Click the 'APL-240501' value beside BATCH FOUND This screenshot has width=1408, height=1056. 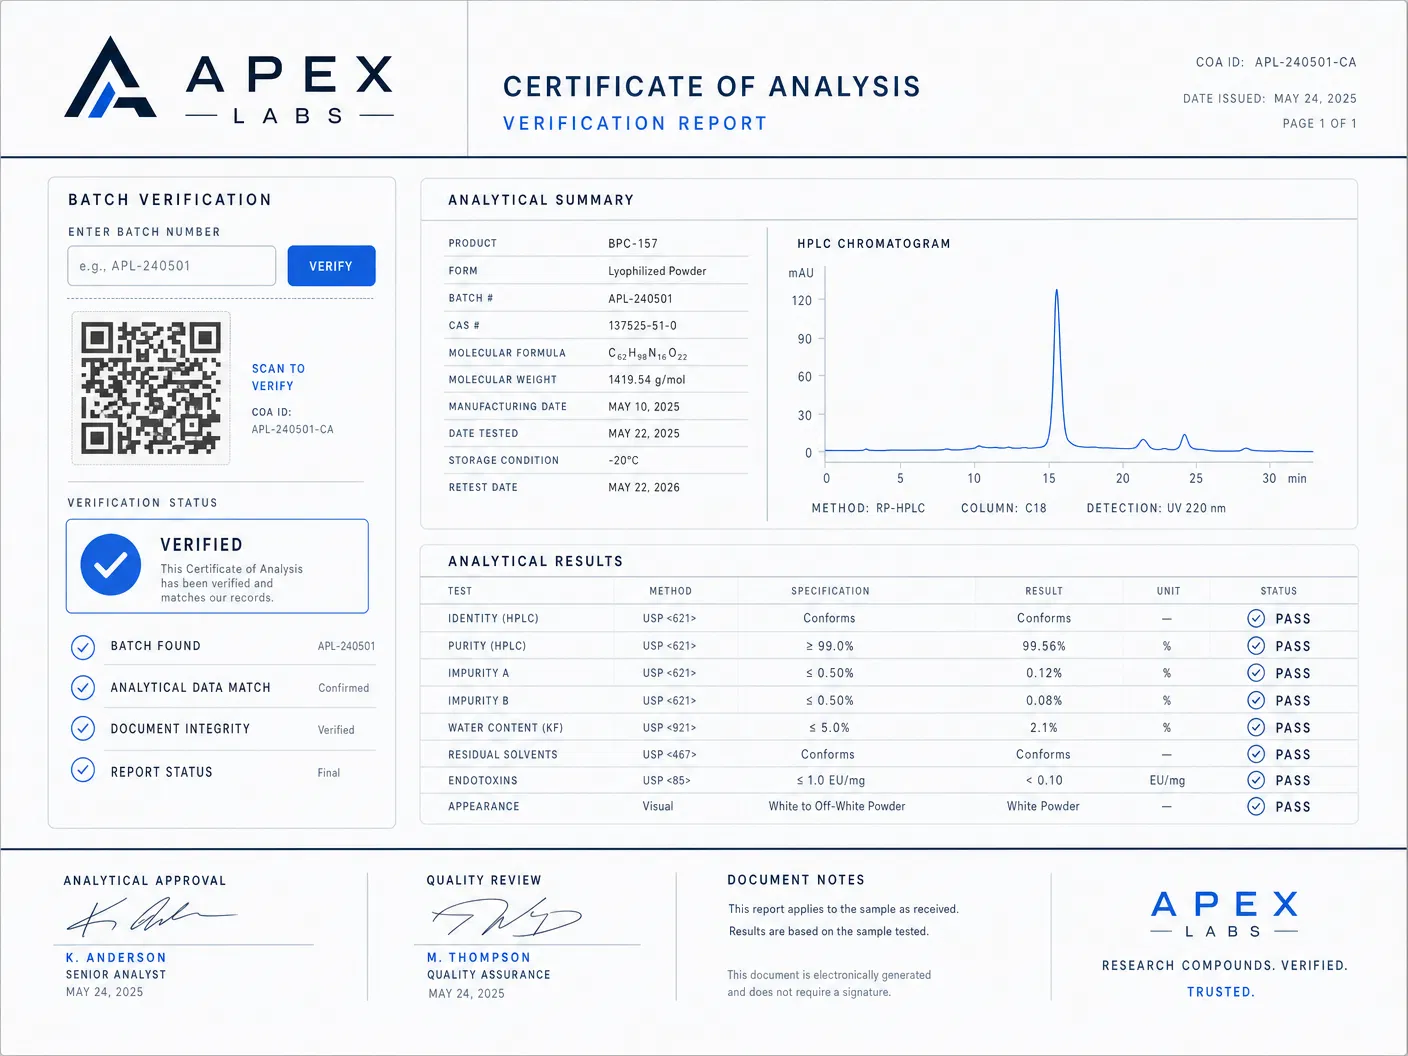point(346,646)
